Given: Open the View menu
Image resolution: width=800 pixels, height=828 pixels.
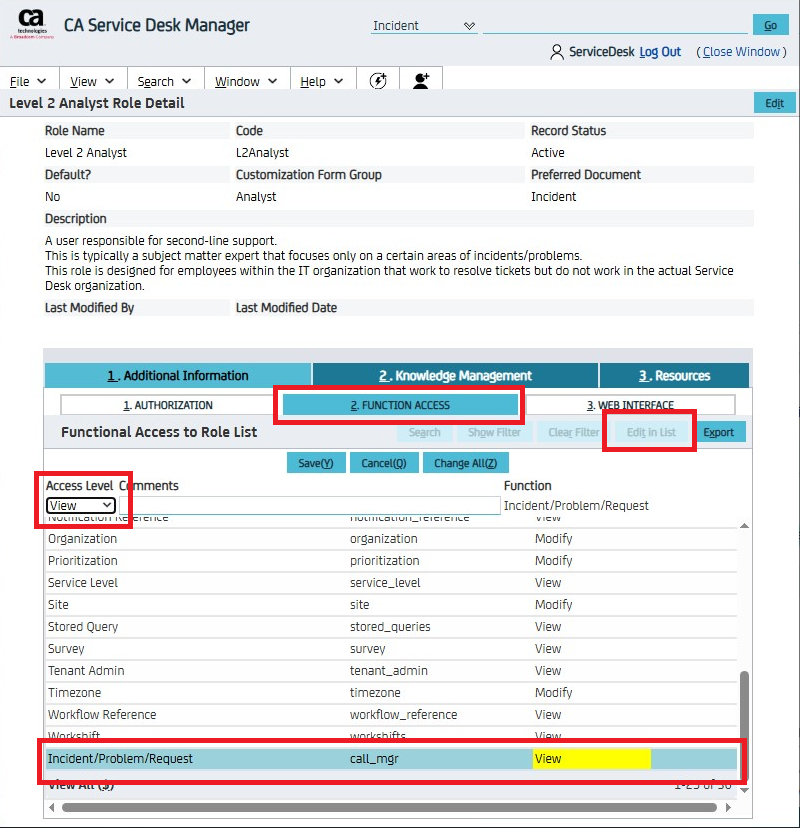Looking at the screenshot, I should 92,81.
